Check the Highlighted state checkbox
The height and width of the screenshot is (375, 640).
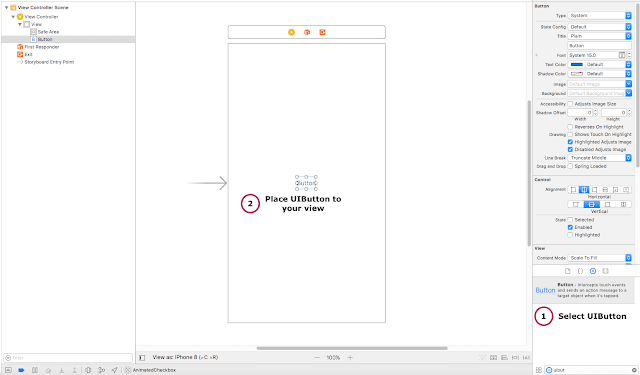570,235
